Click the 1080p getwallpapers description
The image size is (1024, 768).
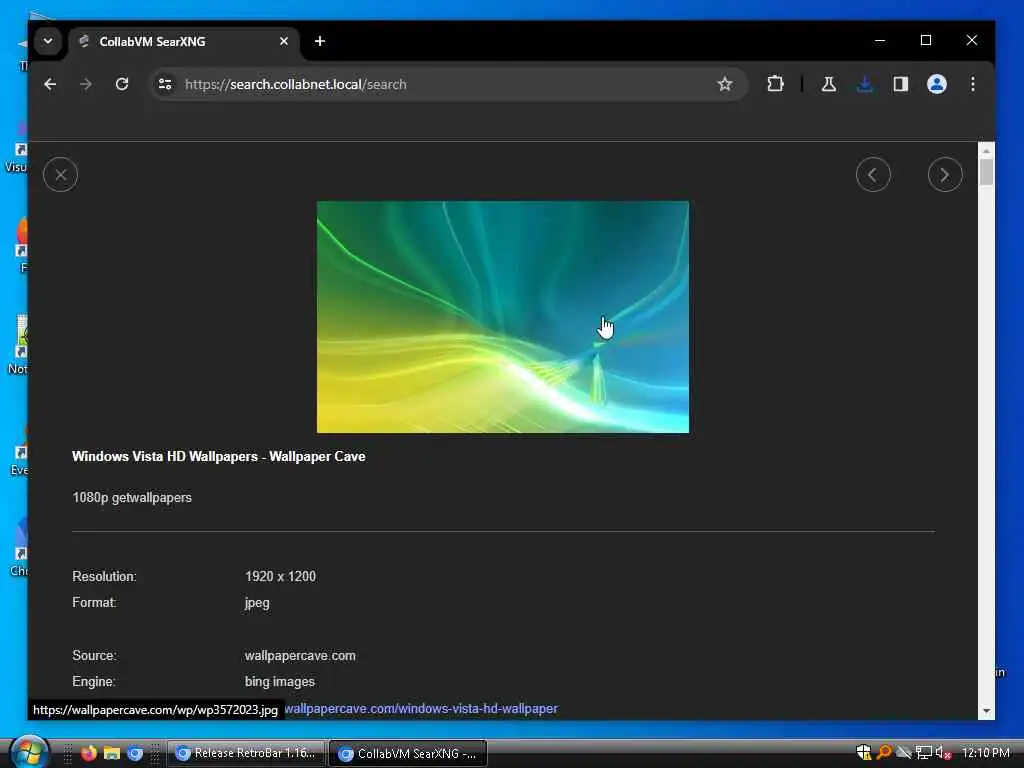tap(132, 498)
